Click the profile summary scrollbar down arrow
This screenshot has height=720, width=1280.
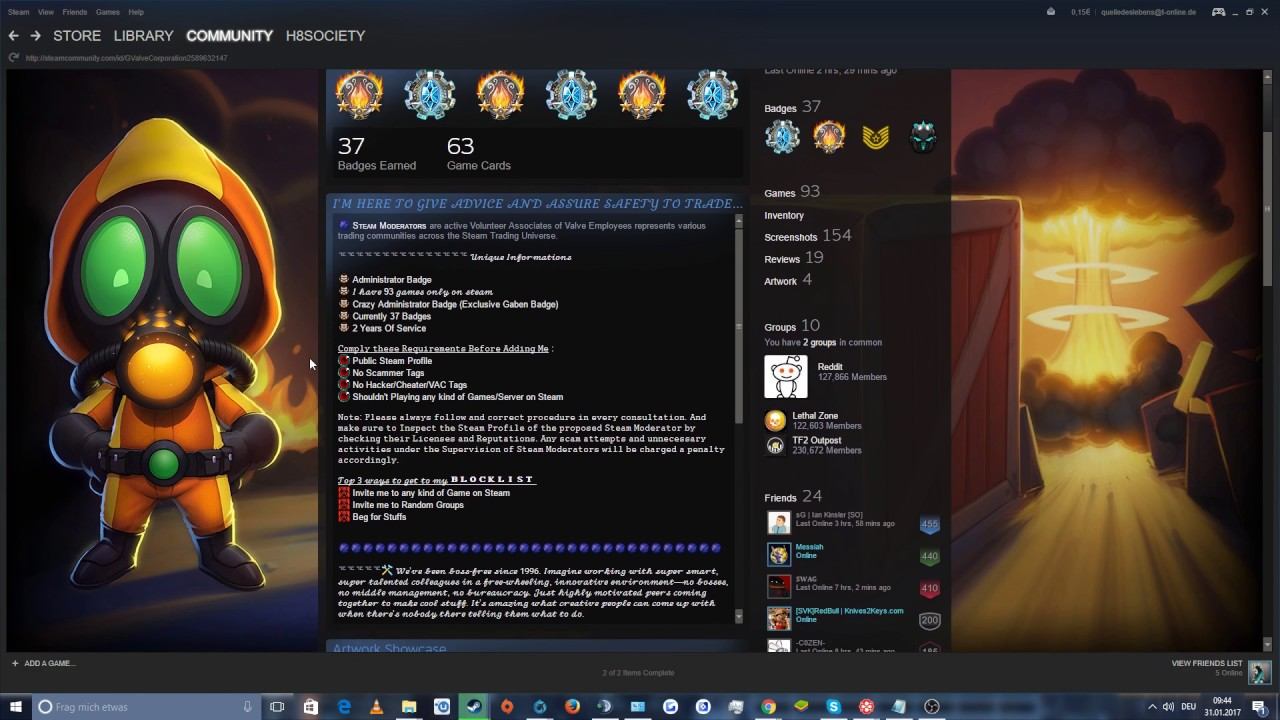point(739,617)
